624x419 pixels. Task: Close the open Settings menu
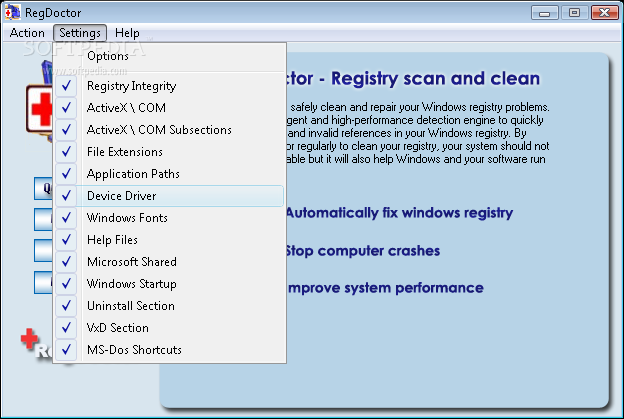click(x=80, y=33)
